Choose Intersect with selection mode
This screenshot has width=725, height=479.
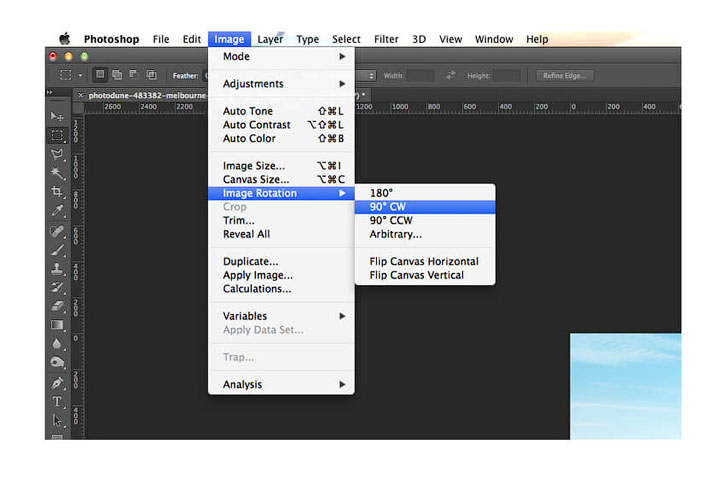pyautogui.click(x=151, y=75)
